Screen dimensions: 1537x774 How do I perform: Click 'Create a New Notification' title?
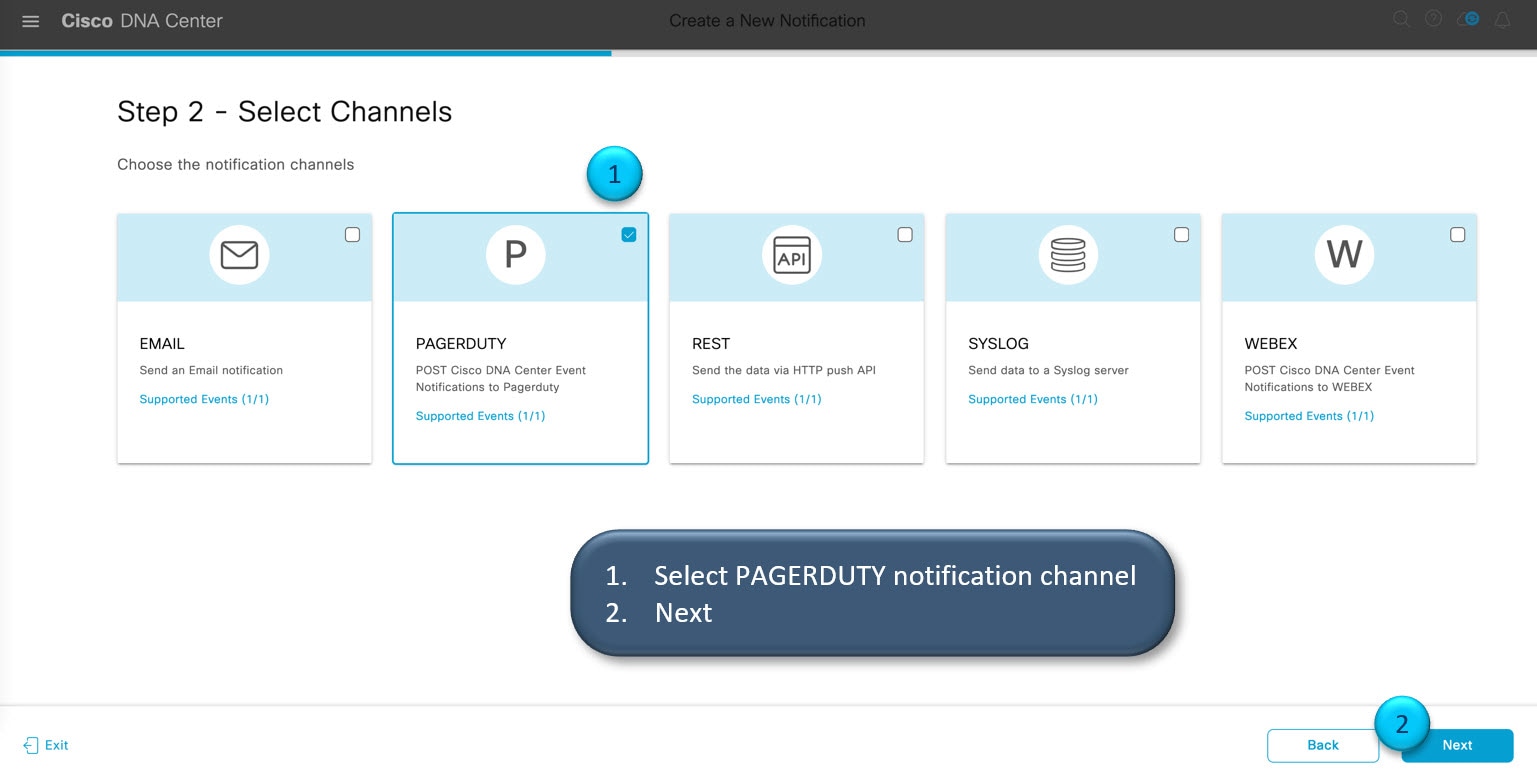click(x=767, y=20)
